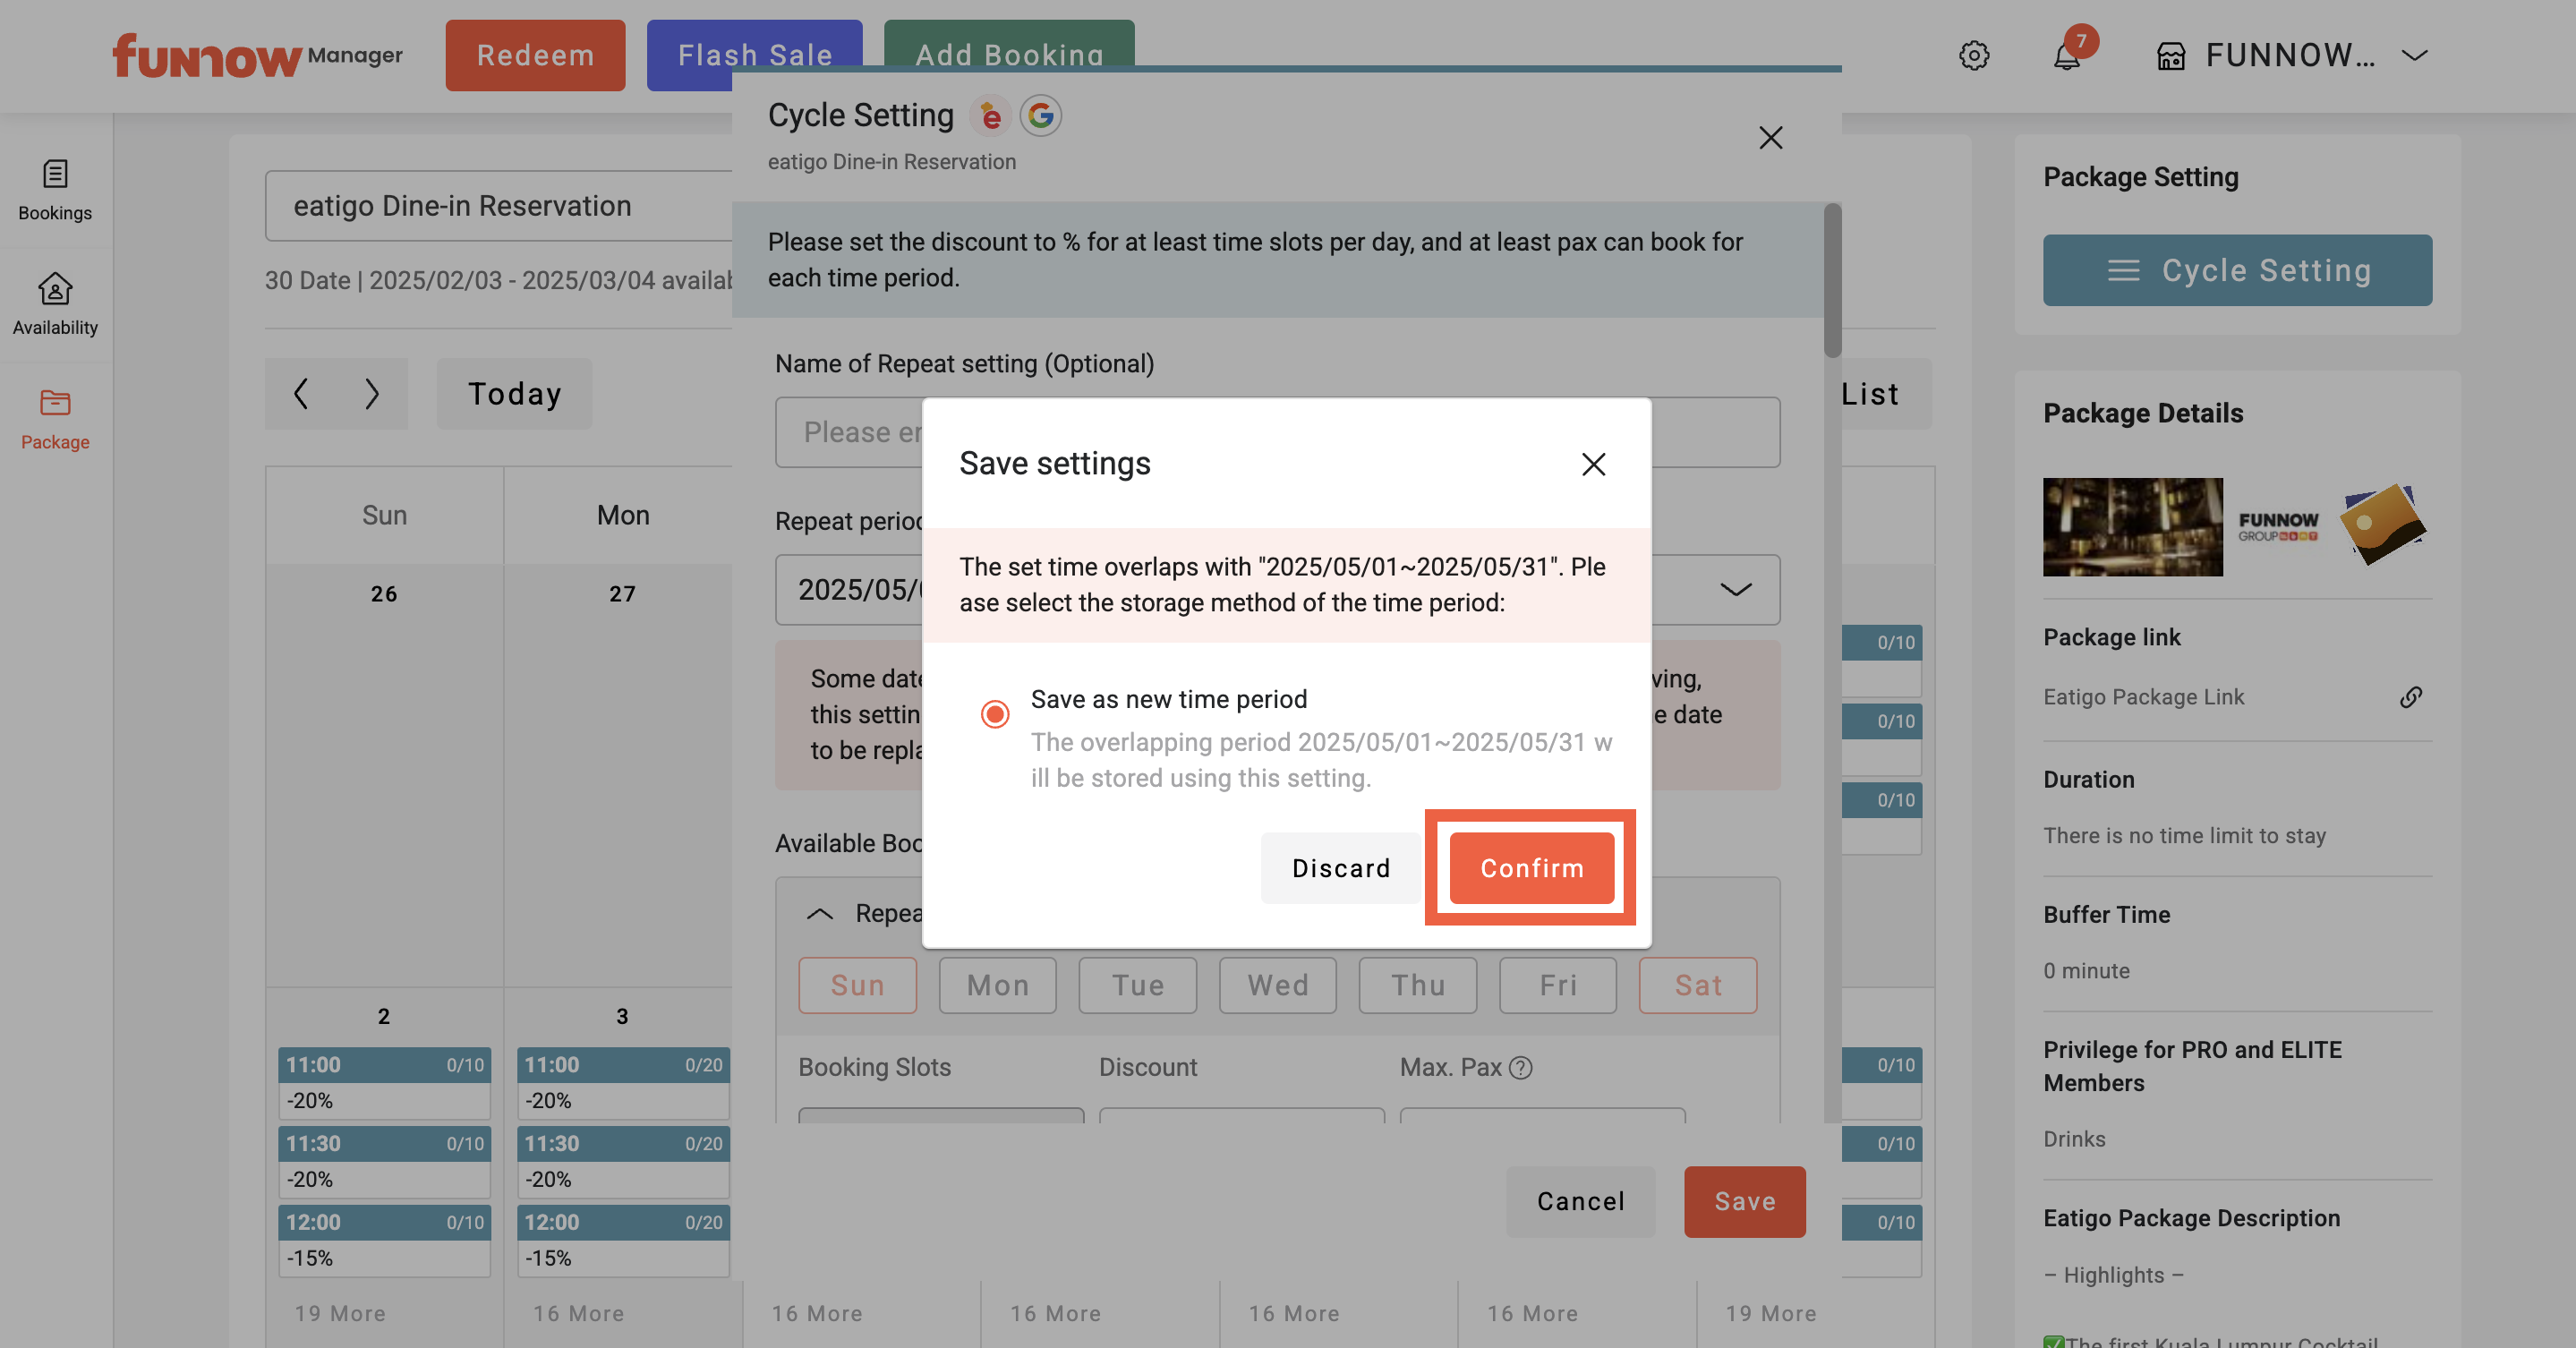The height and width of the screenshot is (1348, 2576).
Task: Open 12:00 slot on Monday 3
Action: coord(623,1241)
